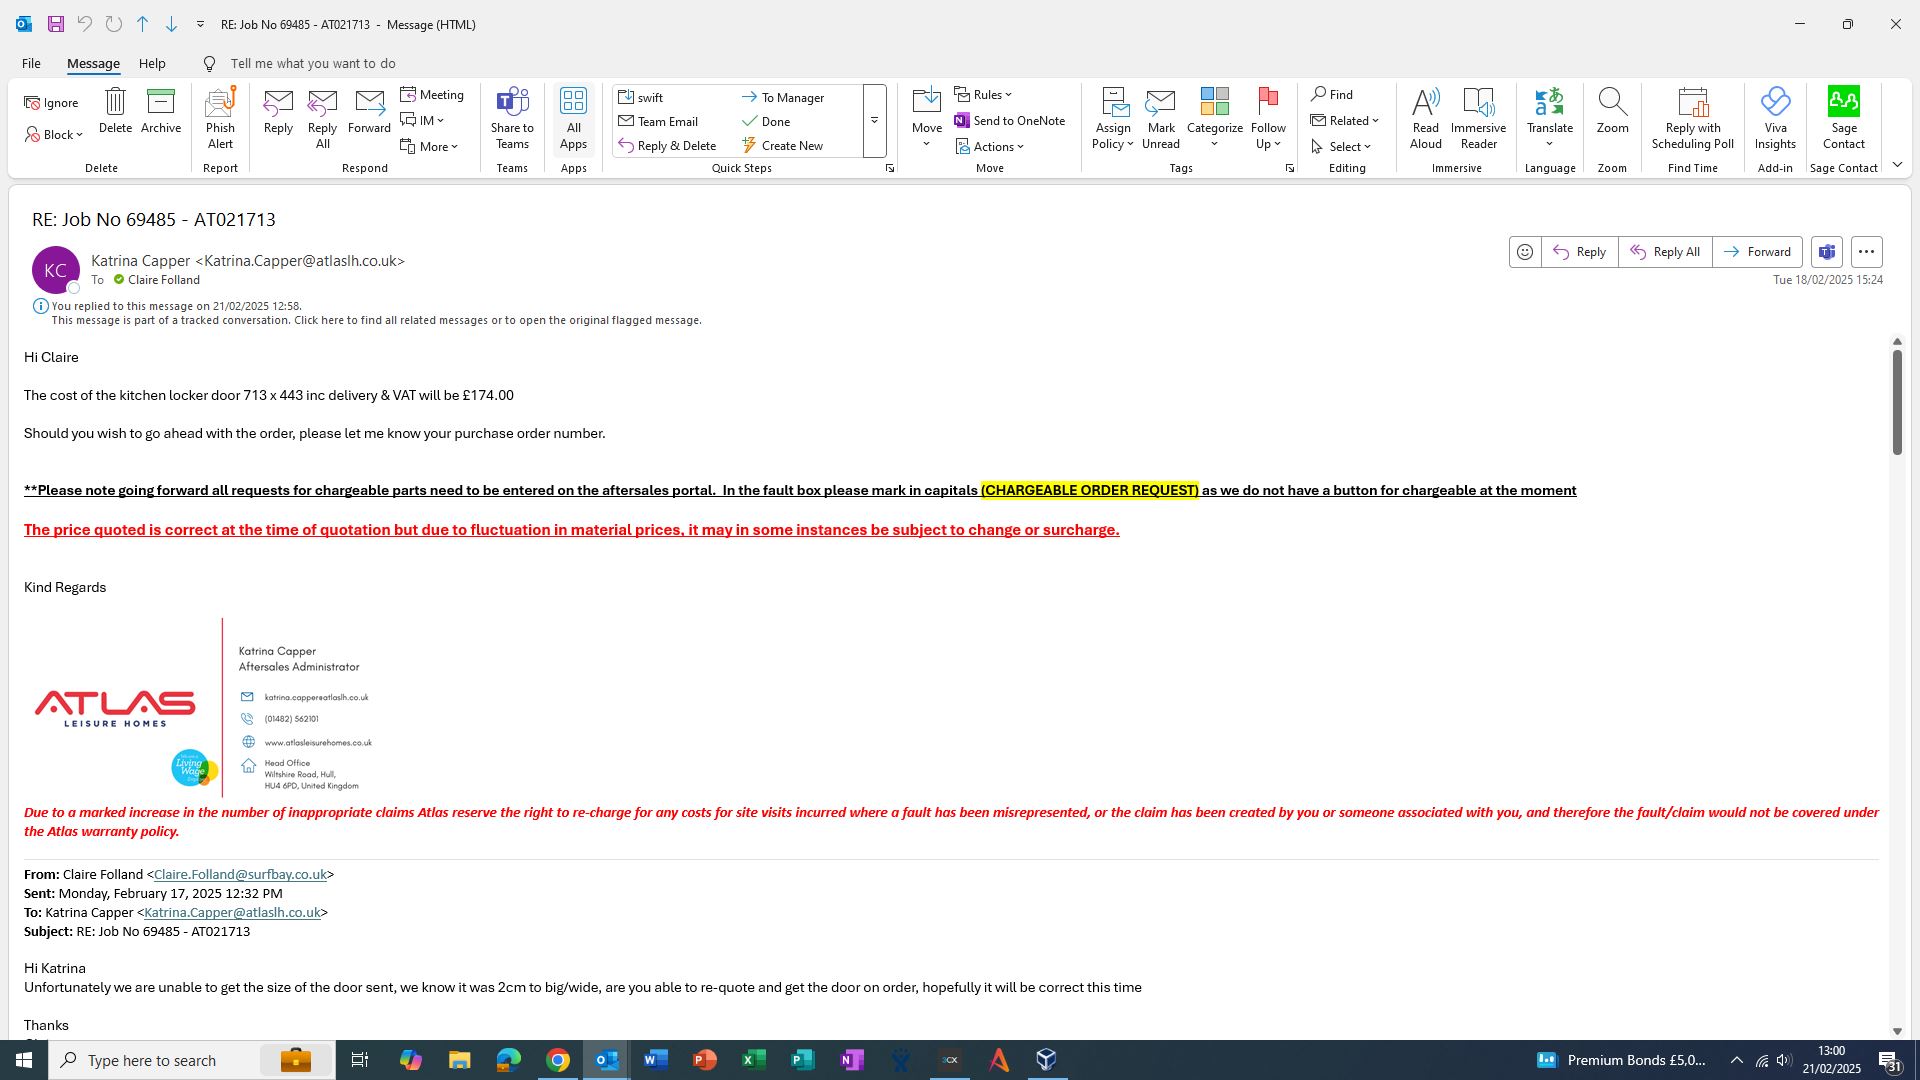
Task: Click the Reply All button in the message header
Action: click(x=1665, y=252)
